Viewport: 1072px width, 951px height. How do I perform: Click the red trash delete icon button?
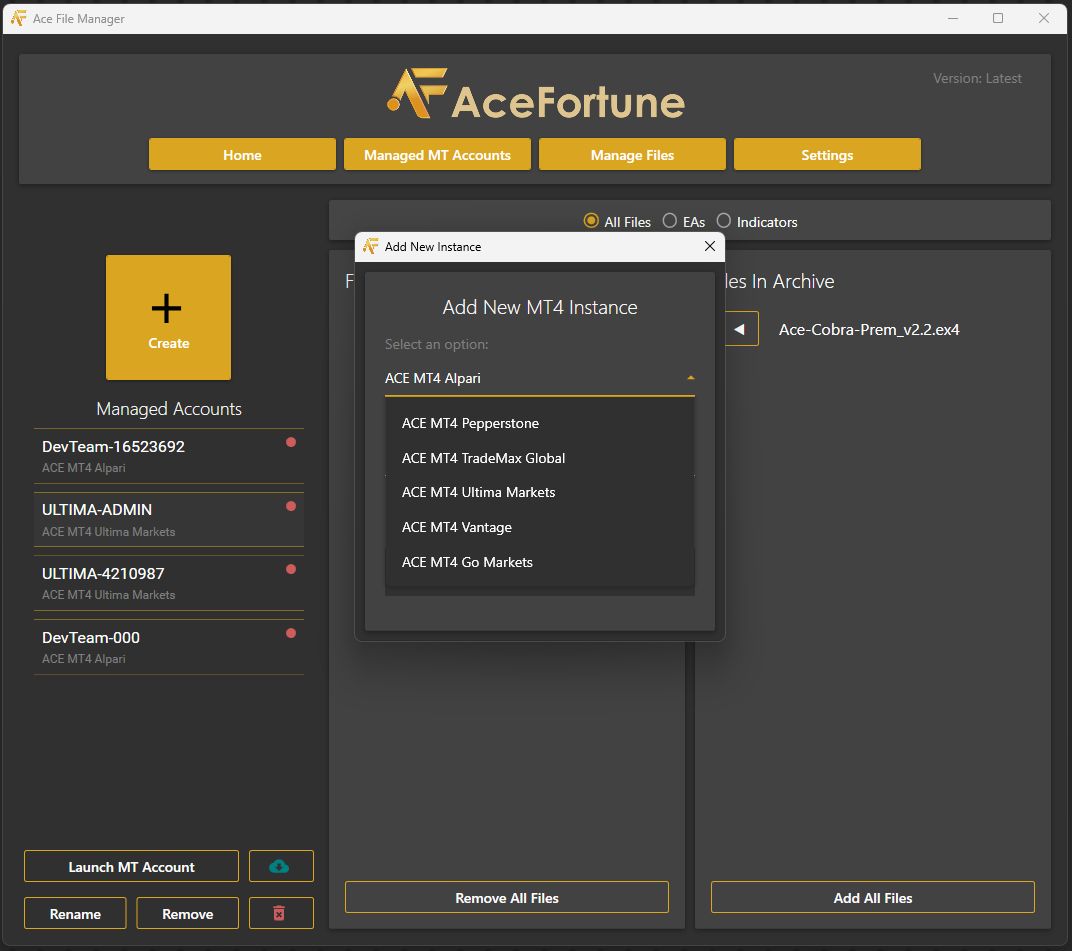click(x=281, y=913)
